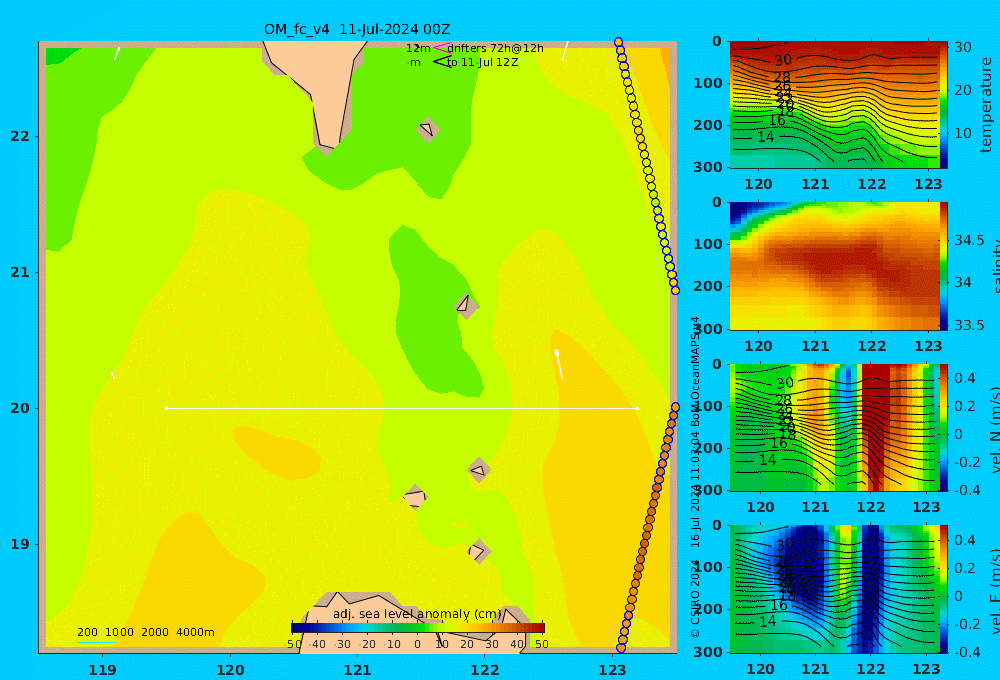This screenshot has width=1000, height=680.
Task: Click the southern tip of the Taiwan landmass
Action: [x=328, y=148]
